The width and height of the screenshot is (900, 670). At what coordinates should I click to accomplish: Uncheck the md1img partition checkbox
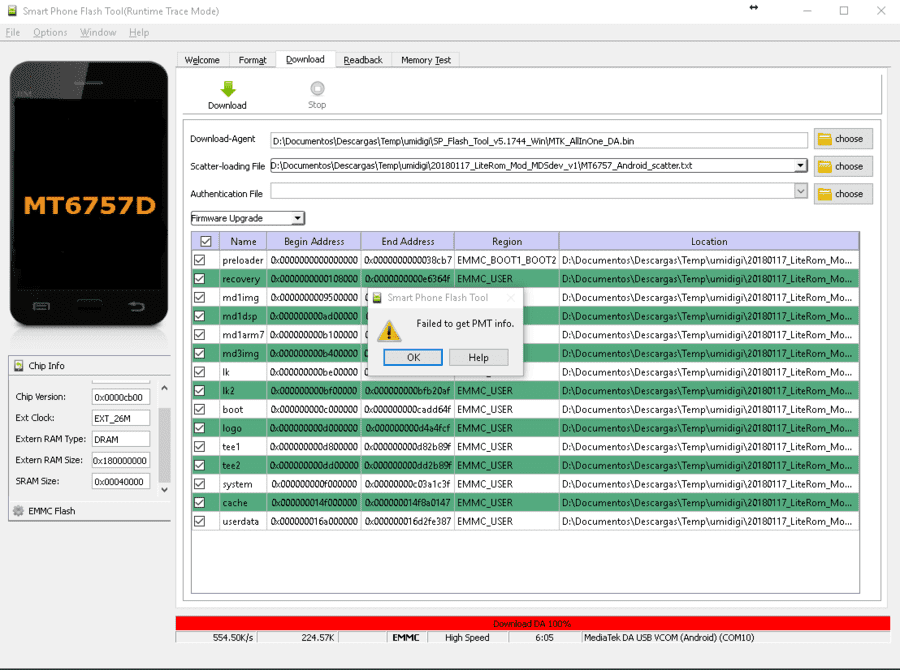tap(200, 297)
